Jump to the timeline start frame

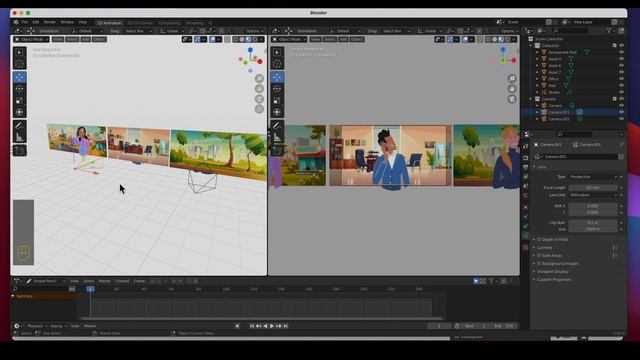click(x=252, y=326)
